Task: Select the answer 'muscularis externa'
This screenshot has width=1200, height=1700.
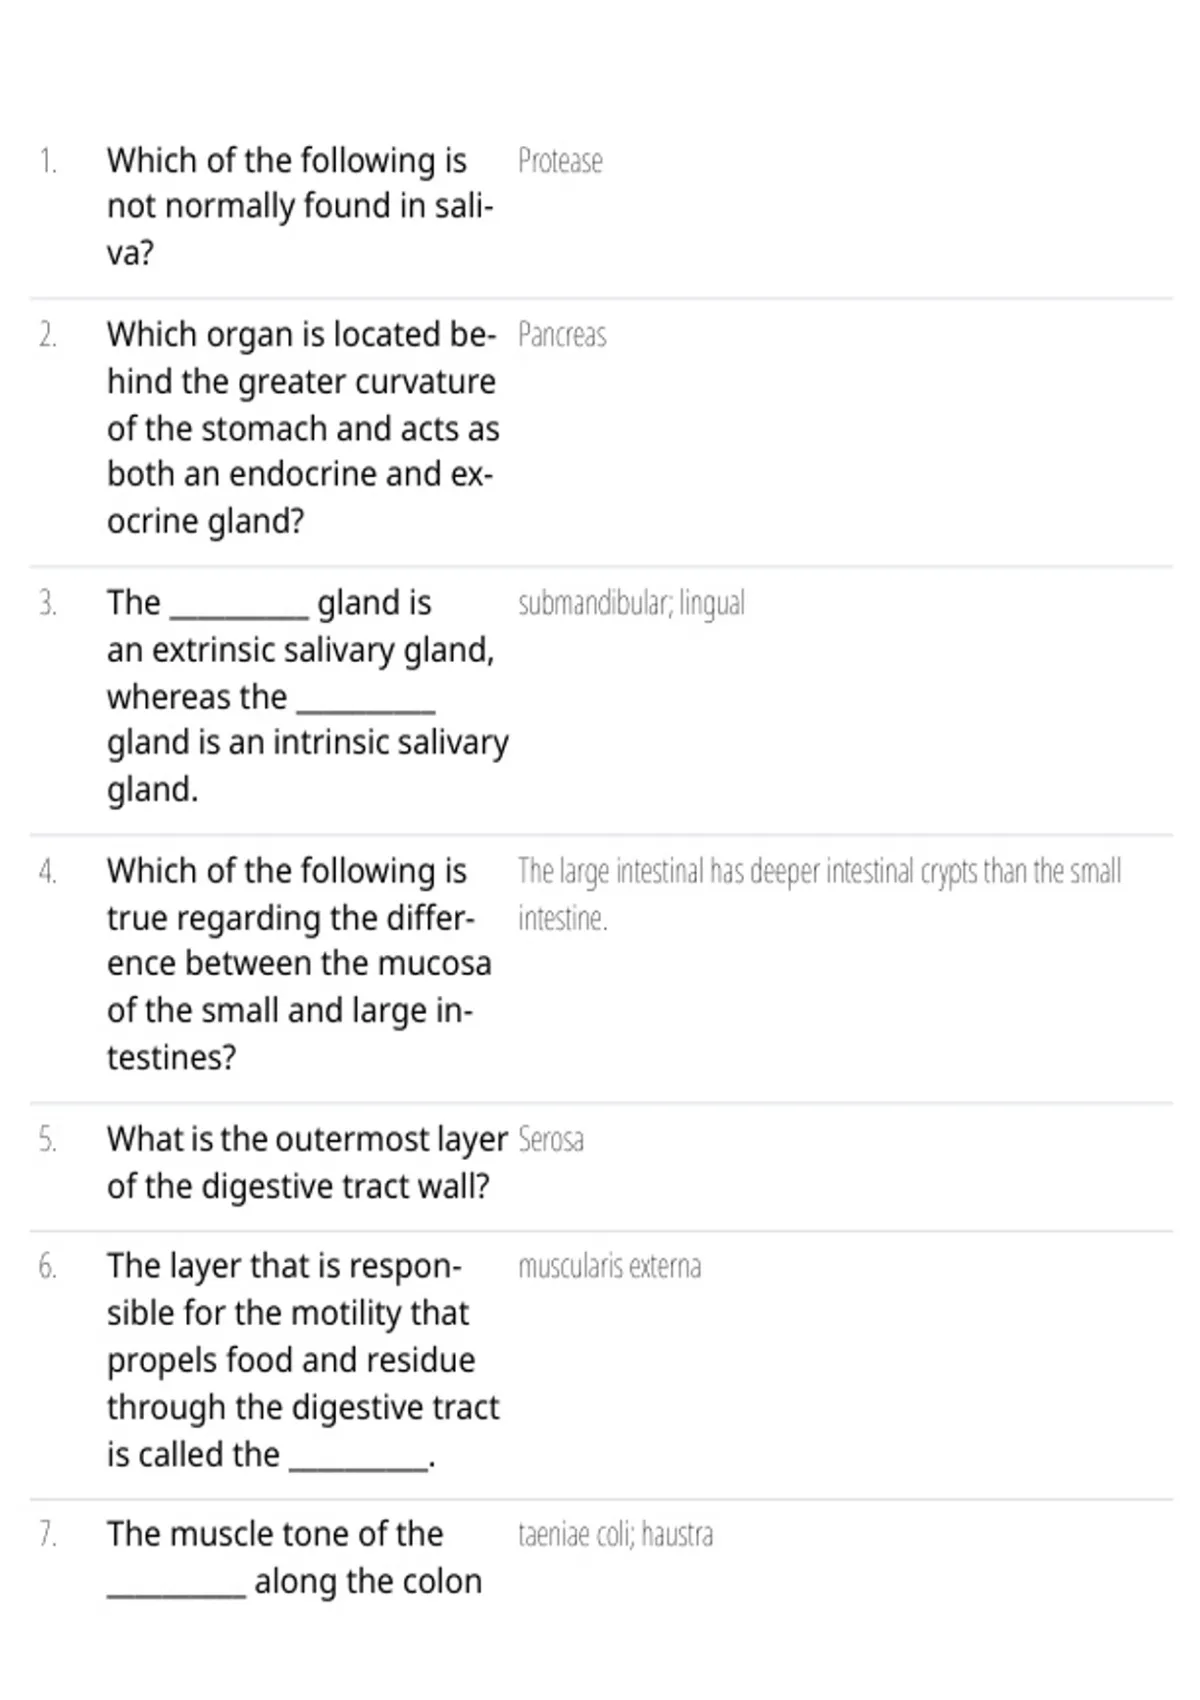Action: (x=609, y=1267)
